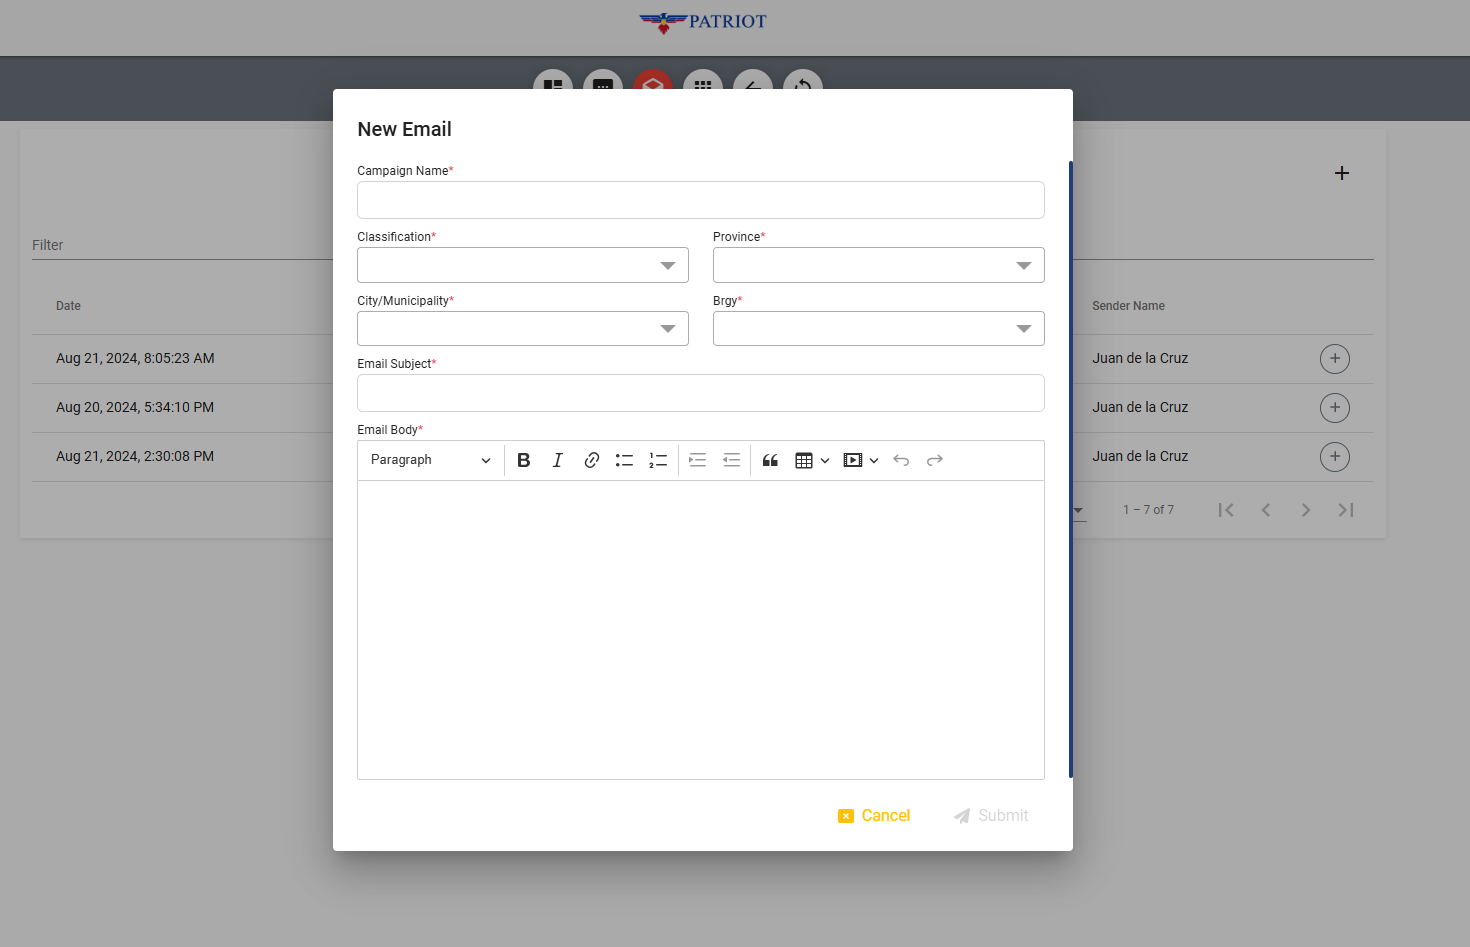Click the redo arrow in editor

point(935,460)
